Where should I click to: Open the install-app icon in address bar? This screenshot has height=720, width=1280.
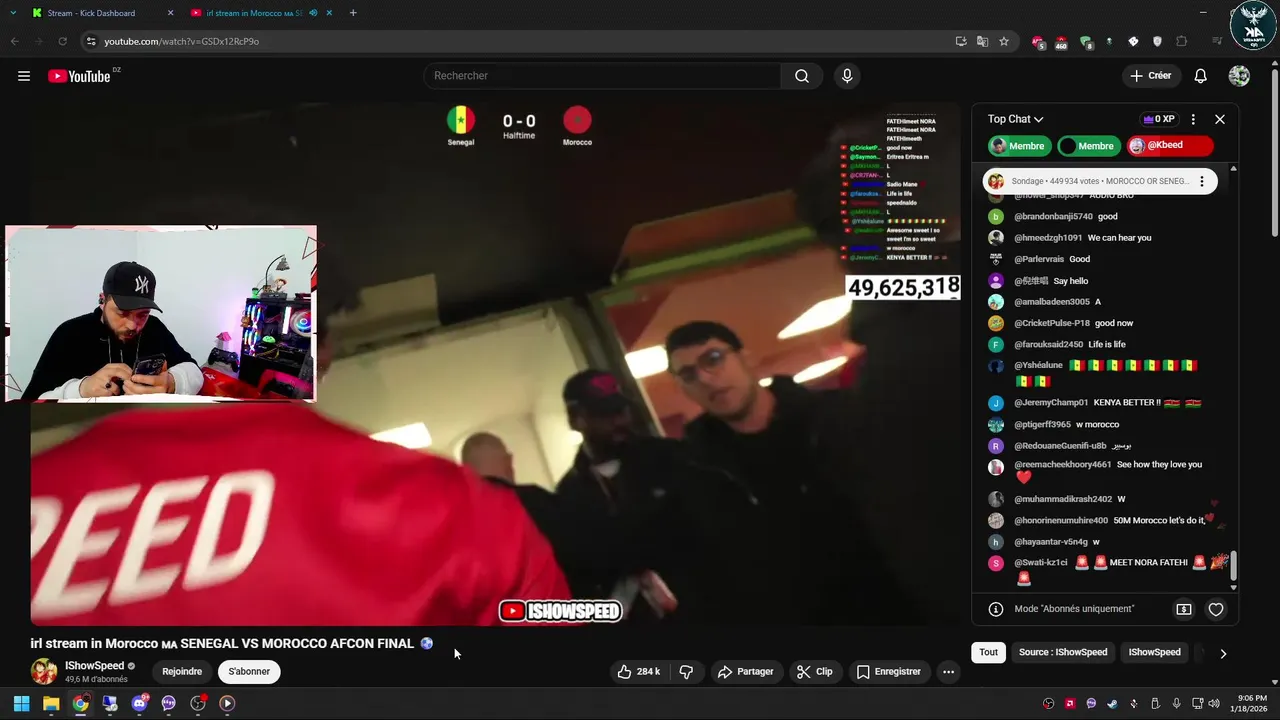coord(961,41)
